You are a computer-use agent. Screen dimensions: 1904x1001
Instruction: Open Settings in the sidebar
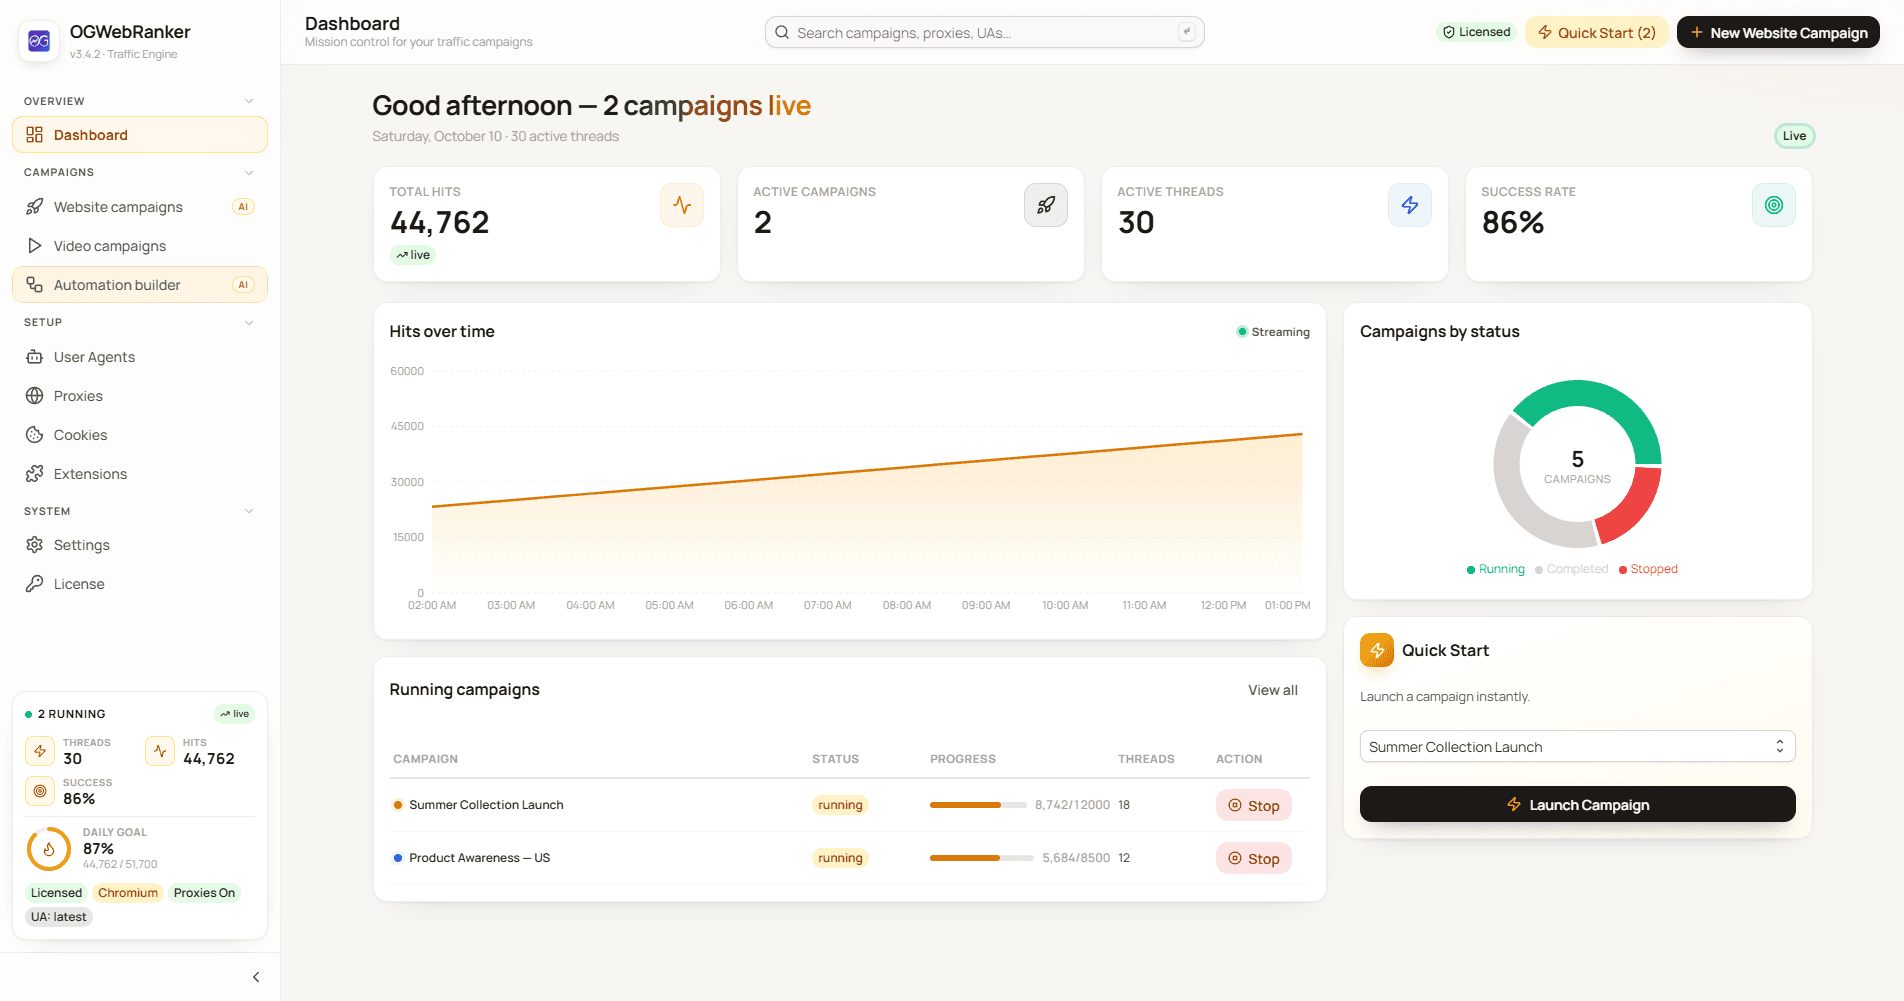[x=140, y=545]
